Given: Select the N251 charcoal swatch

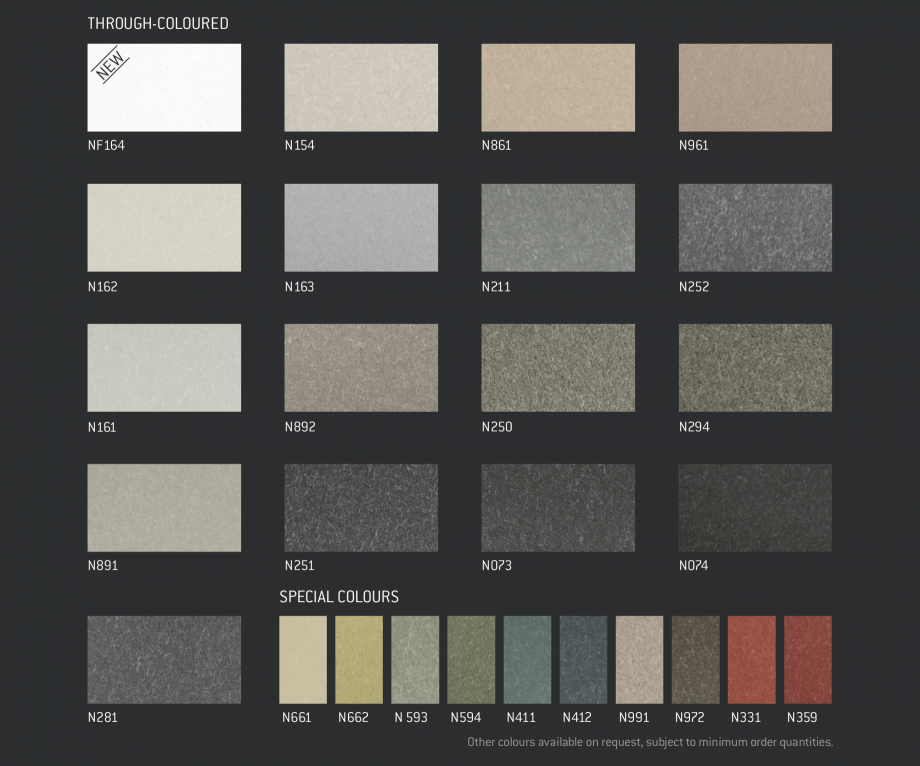Looking at the screenshot, I should (361, 508).
